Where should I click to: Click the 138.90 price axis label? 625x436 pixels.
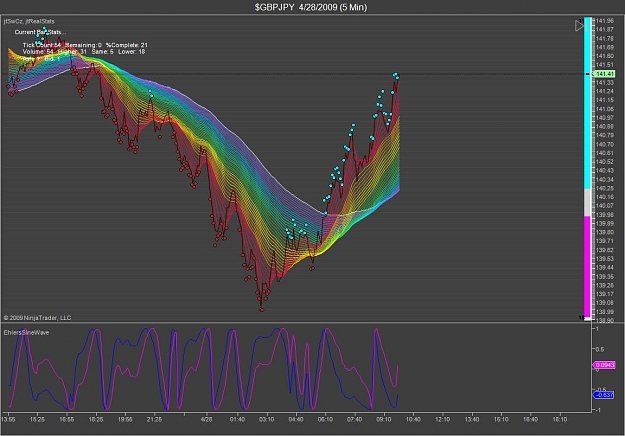pos(605,320)
